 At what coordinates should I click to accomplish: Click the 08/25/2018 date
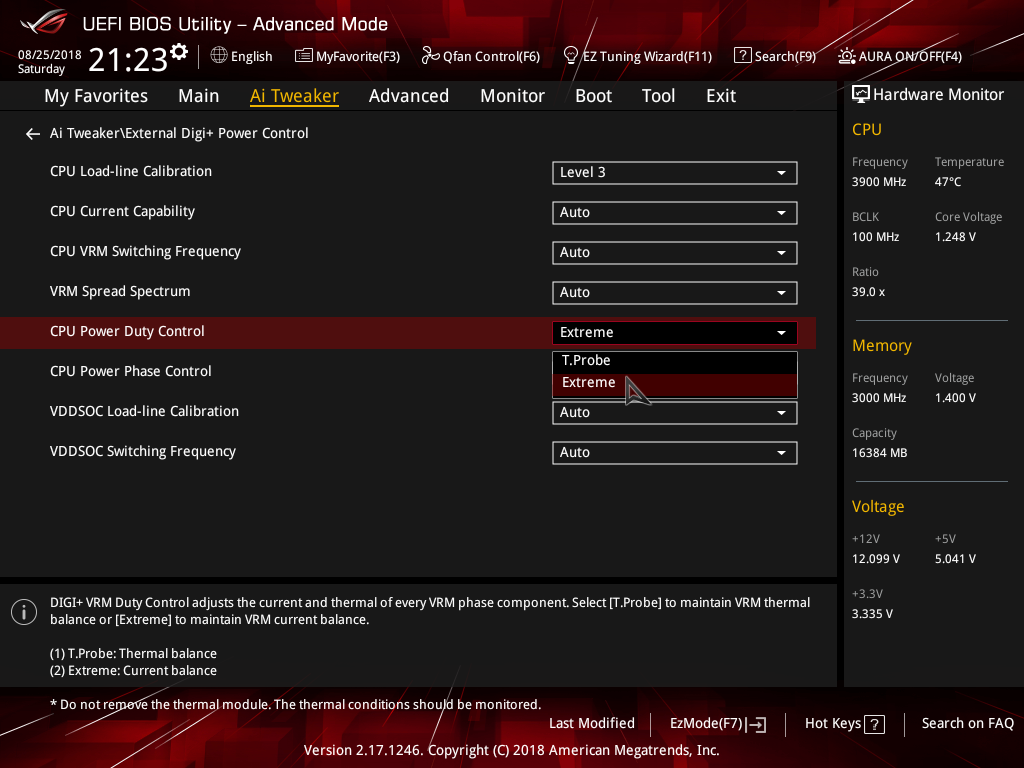tap(50, 55)
